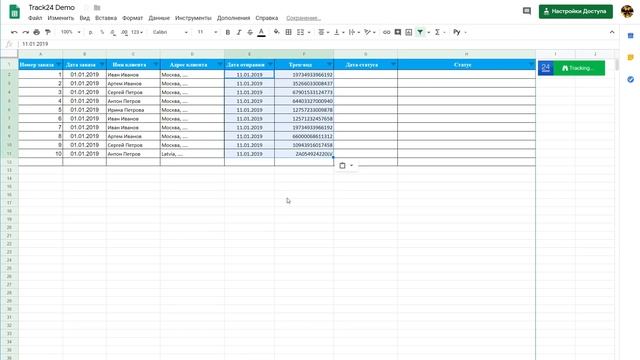Click the Сохранение status text
This screenshot has width=640, height=360.
pos(303,18)
